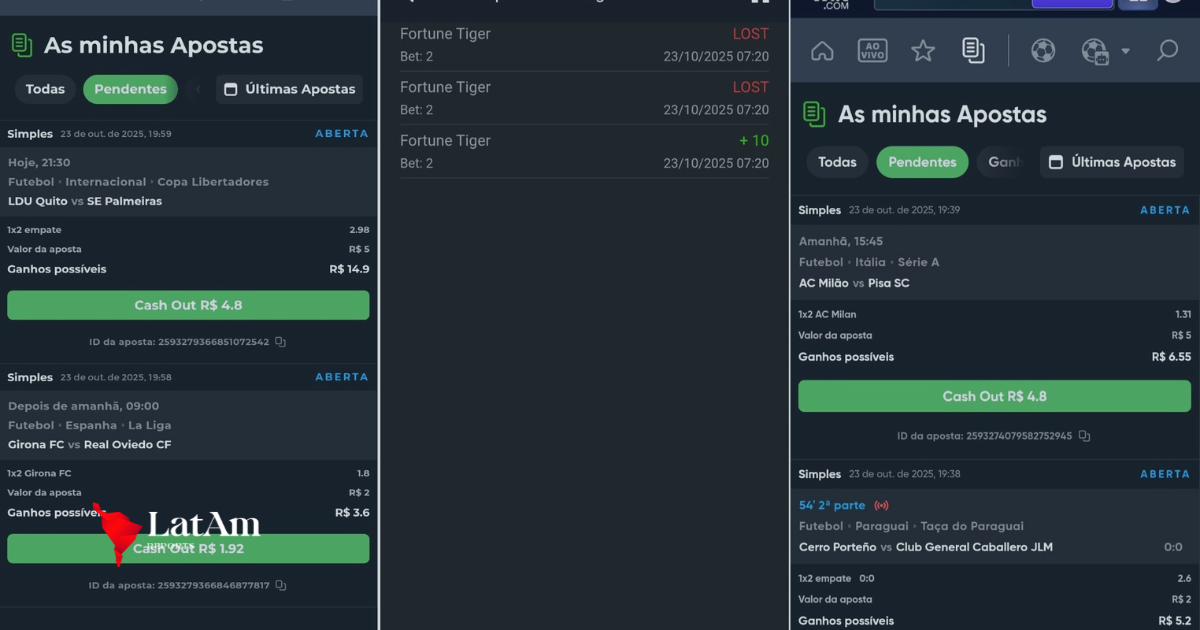This screenshot has width=1200, height=630.
Task: Switch to the partially hidden Ganh tab
Action: click(x=1004, y=162)
